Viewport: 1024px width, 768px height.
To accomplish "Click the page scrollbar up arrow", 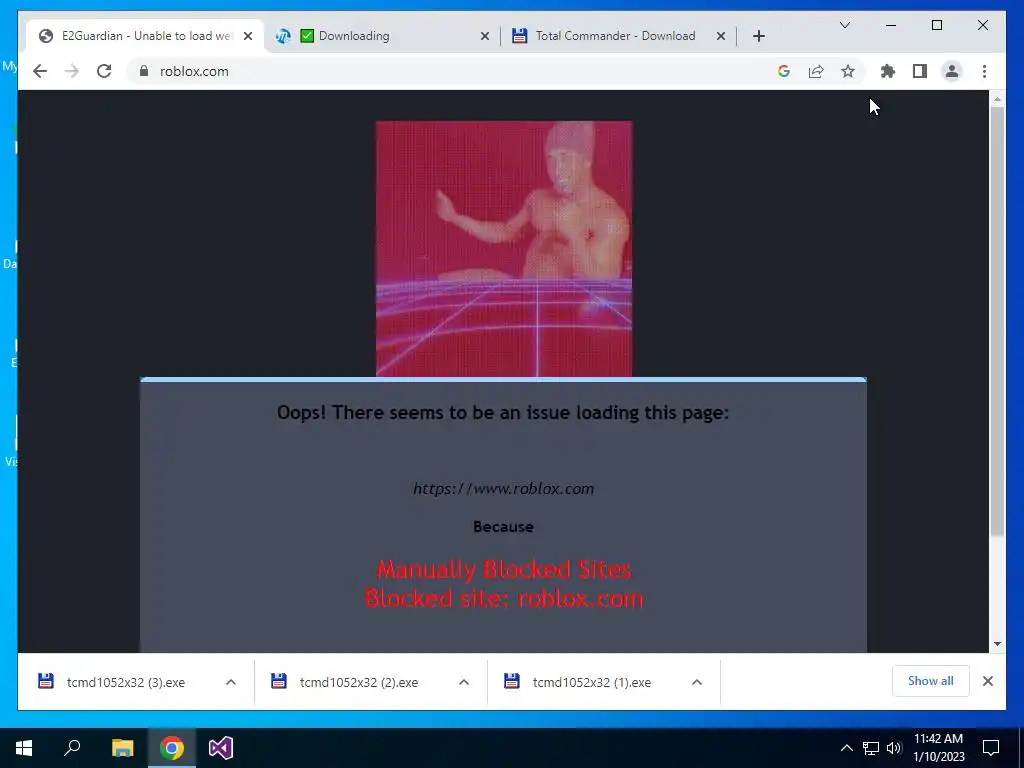I will 997,99.
